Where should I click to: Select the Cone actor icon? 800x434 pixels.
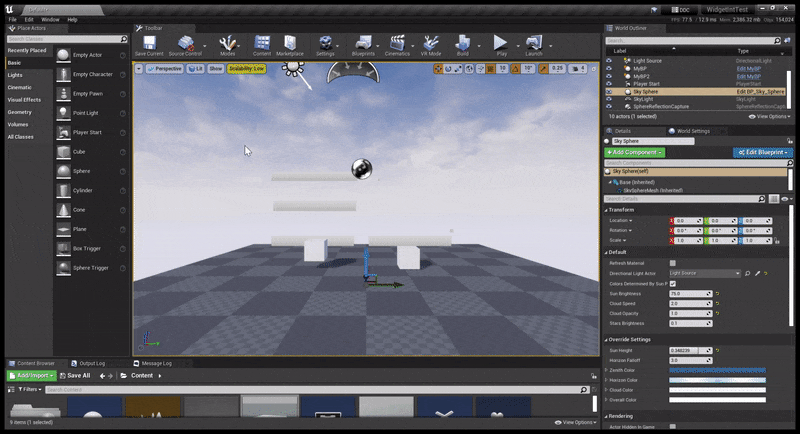tap(63, 210)
